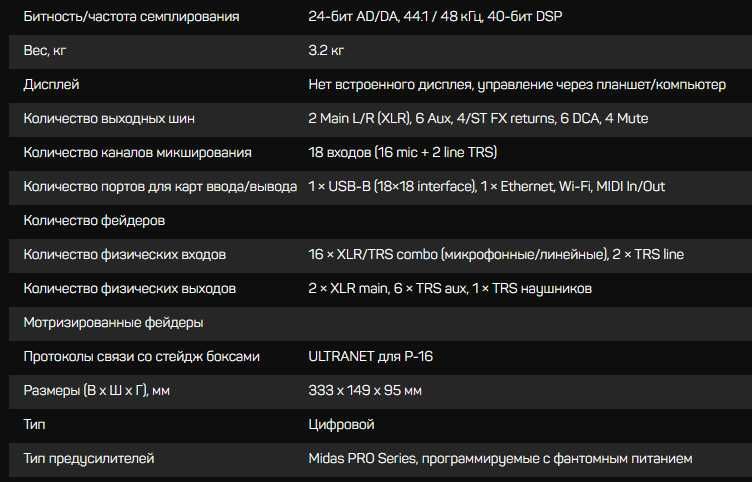Click the "Количество физических выходов" label

click(x=129, y=288)
